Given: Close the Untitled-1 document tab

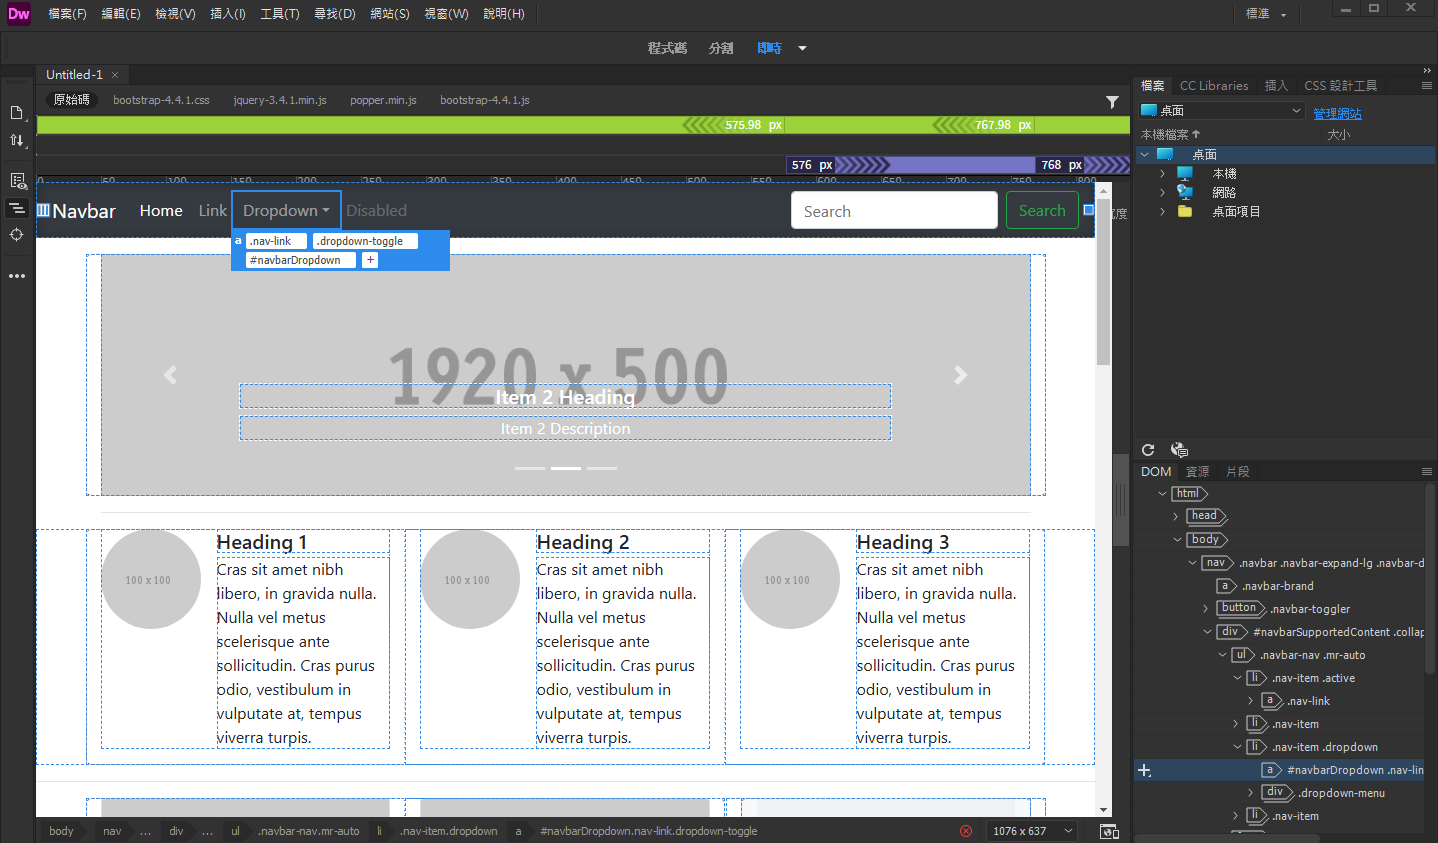Looking at the screenshot, I should click(115, 75).
